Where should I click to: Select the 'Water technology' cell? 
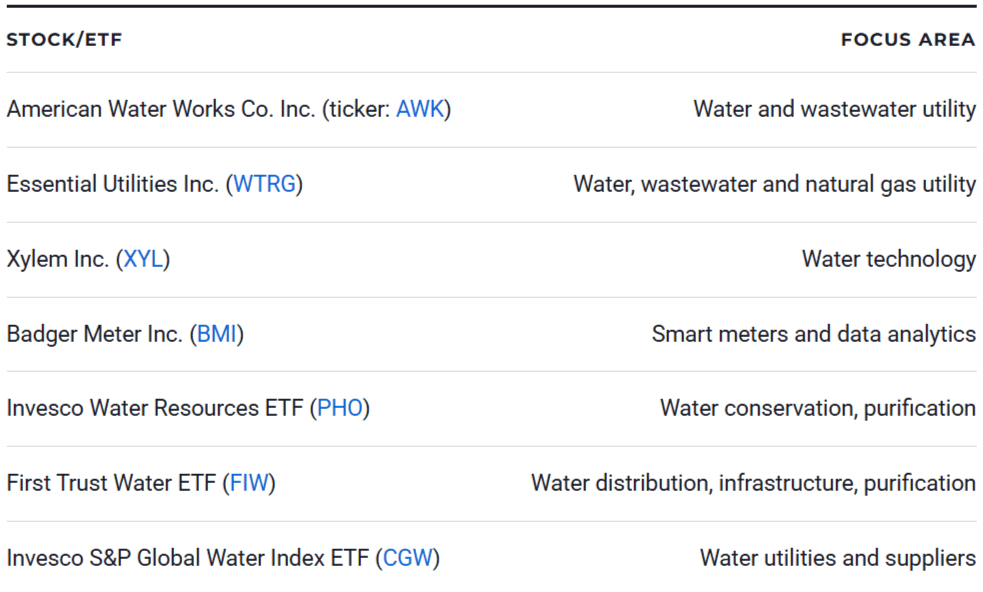tap(888, 259)
